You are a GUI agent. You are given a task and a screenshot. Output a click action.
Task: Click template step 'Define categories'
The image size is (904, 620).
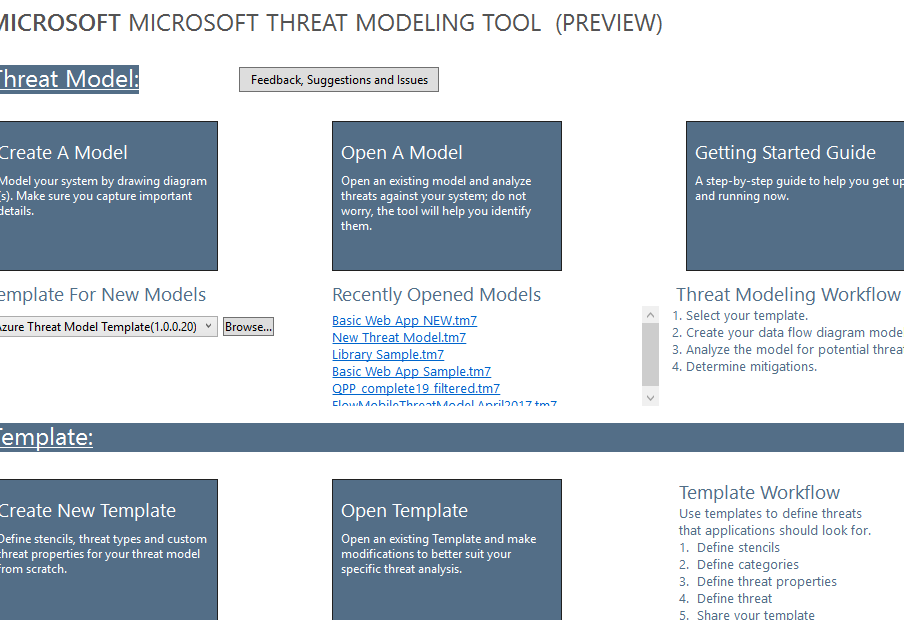[739, 565]
